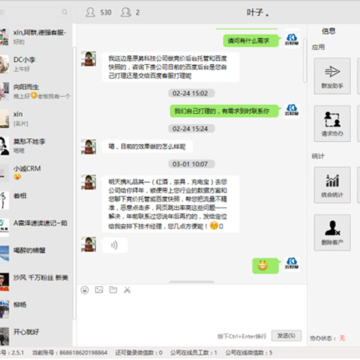Screen dimensions: 360x360
Task: Click company logo avatar beside emoji reply
Action: tap(292, 264)
